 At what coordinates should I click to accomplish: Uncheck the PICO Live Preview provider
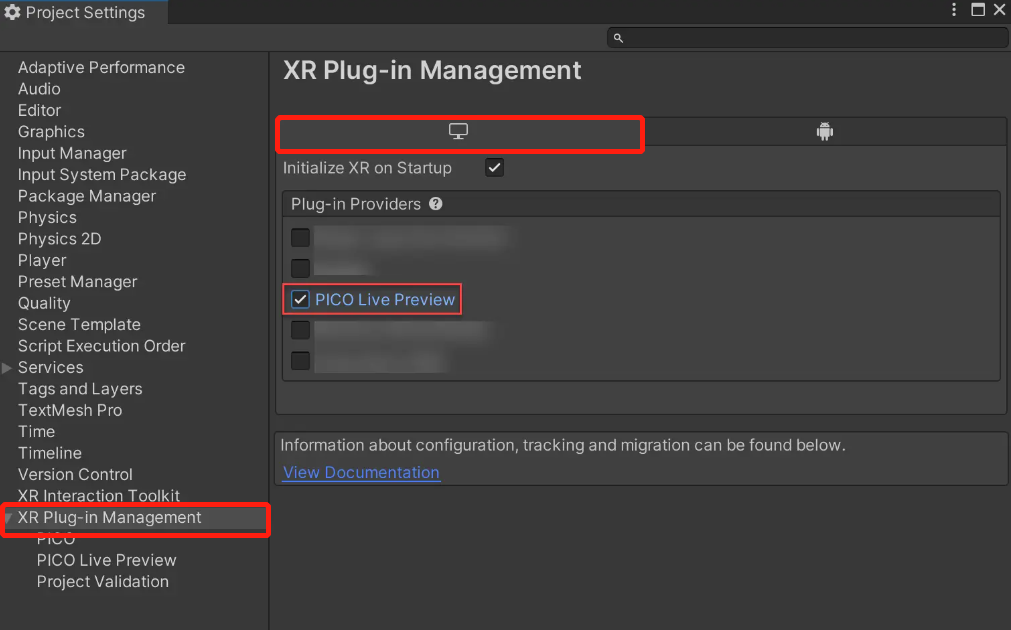pos(300,299)
